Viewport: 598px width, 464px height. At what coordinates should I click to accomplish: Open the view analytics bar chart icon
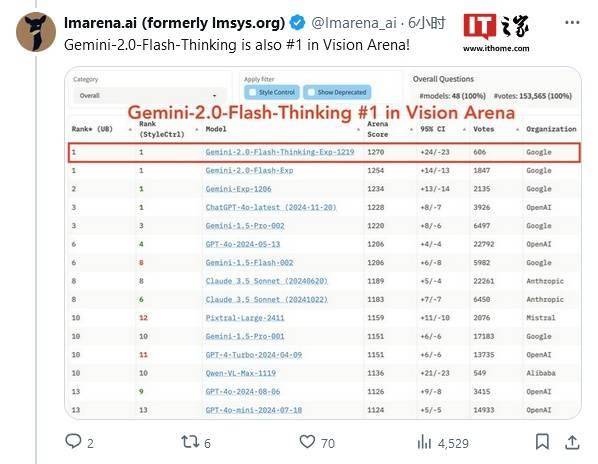click(424, 442)
